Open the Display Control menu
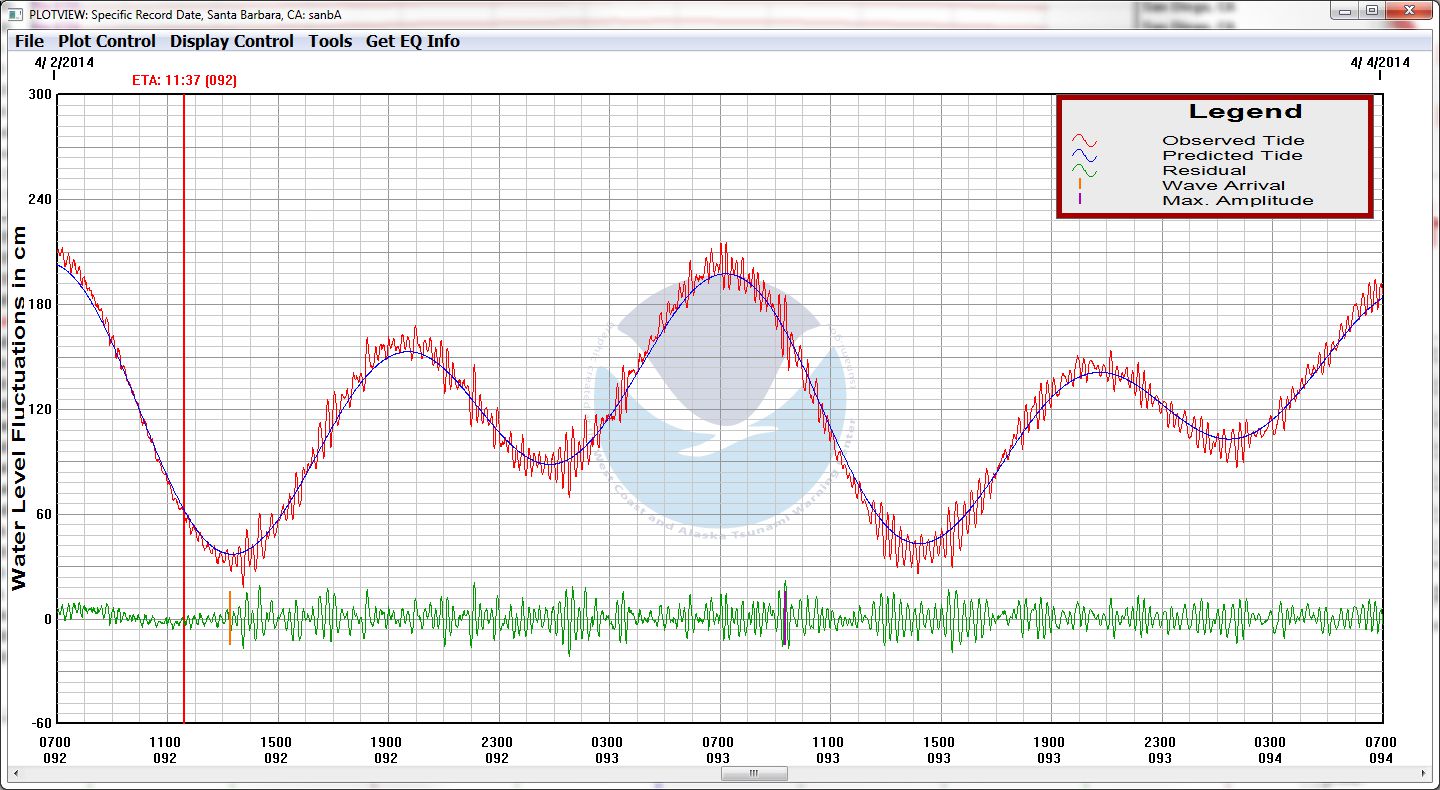This screenshot has width=1440, height=790. coord(232,41)
